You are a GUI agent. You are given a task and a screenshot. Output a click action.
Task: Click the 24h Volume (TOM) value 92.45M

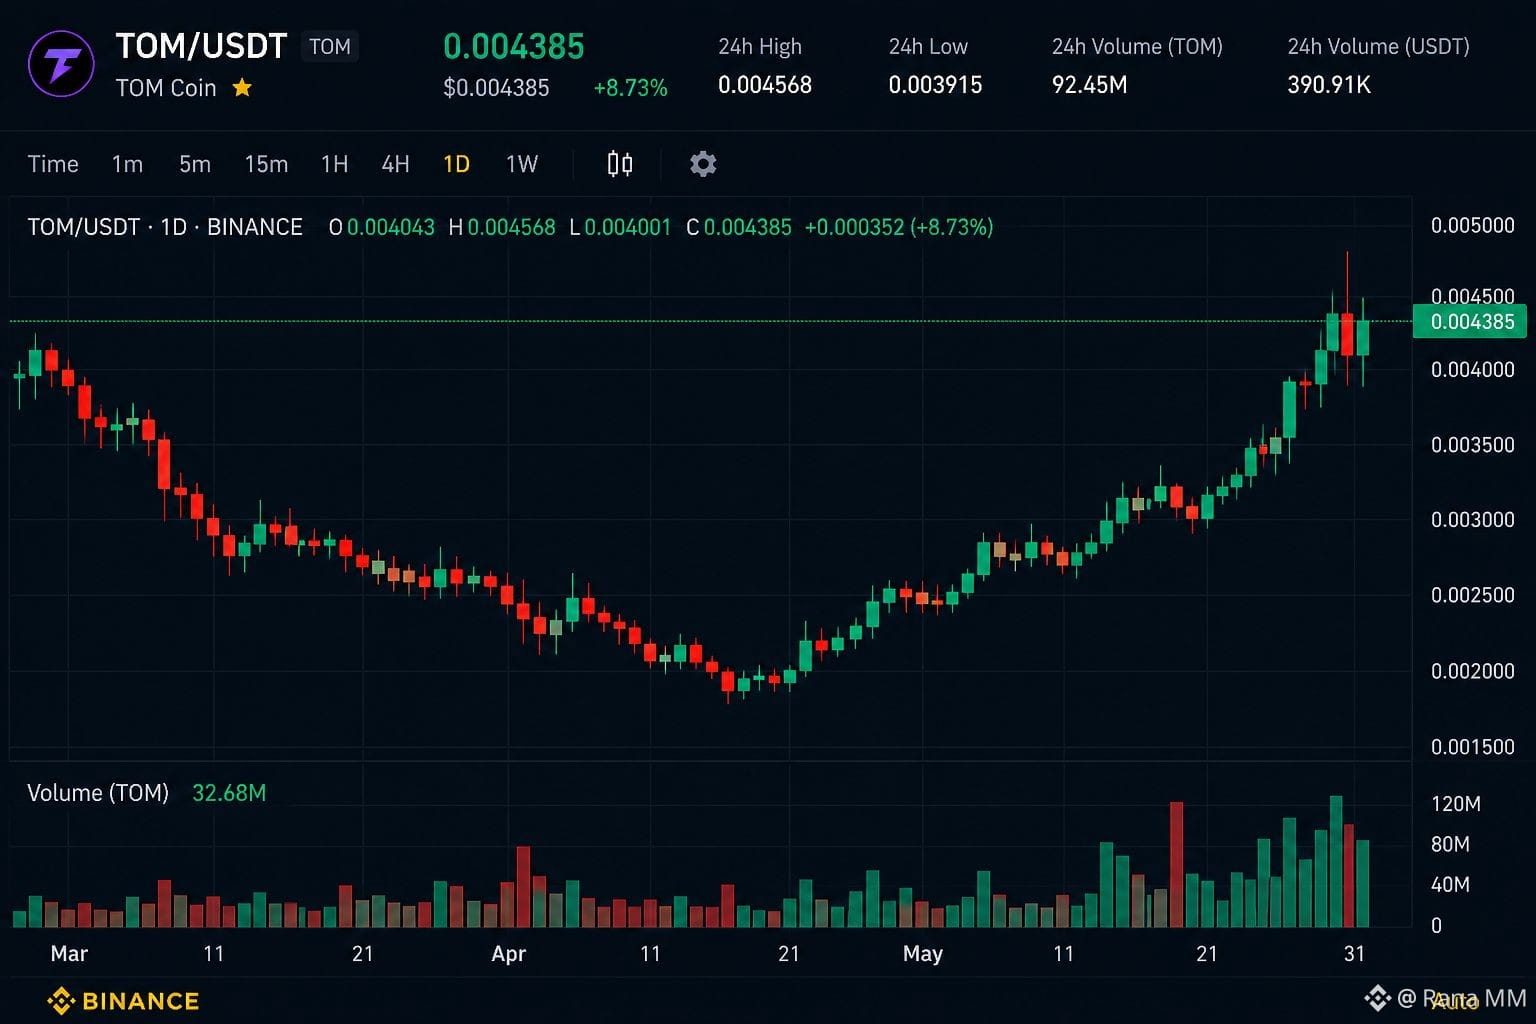tap(1089, 85)
